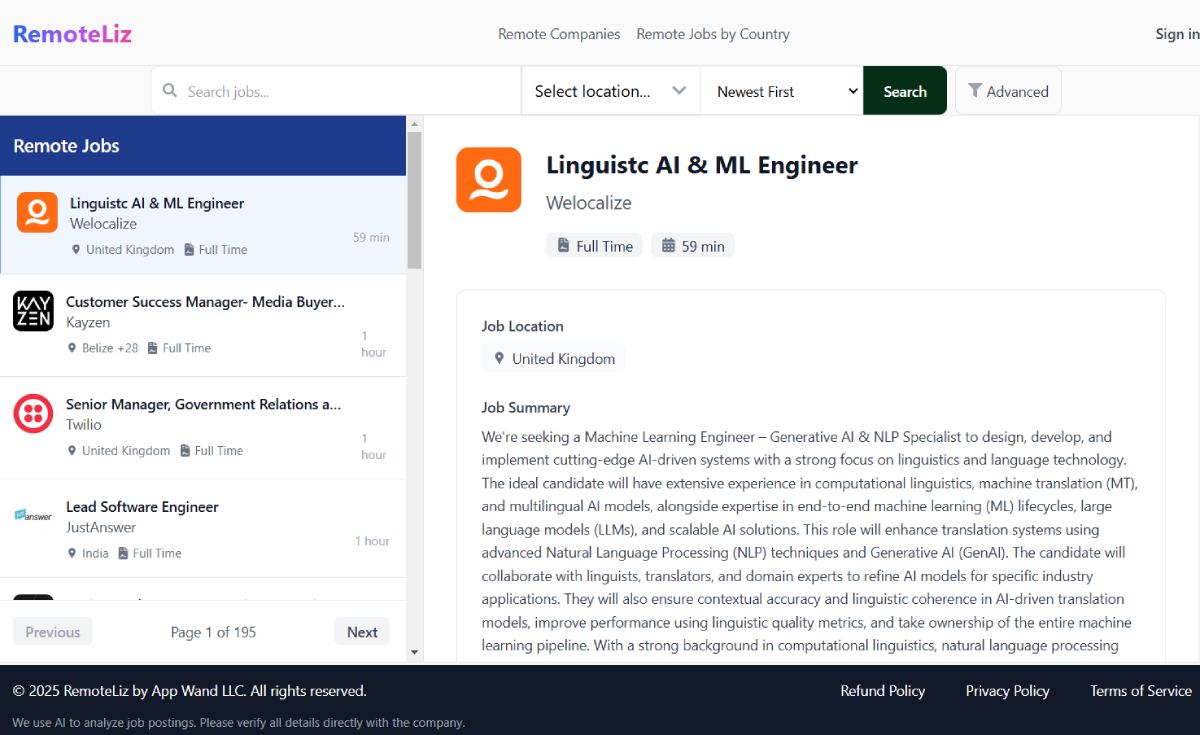Click Remote Jobs panel header
The width and height of the screenshot is (1200, 735).
click(x=203, y=146)
